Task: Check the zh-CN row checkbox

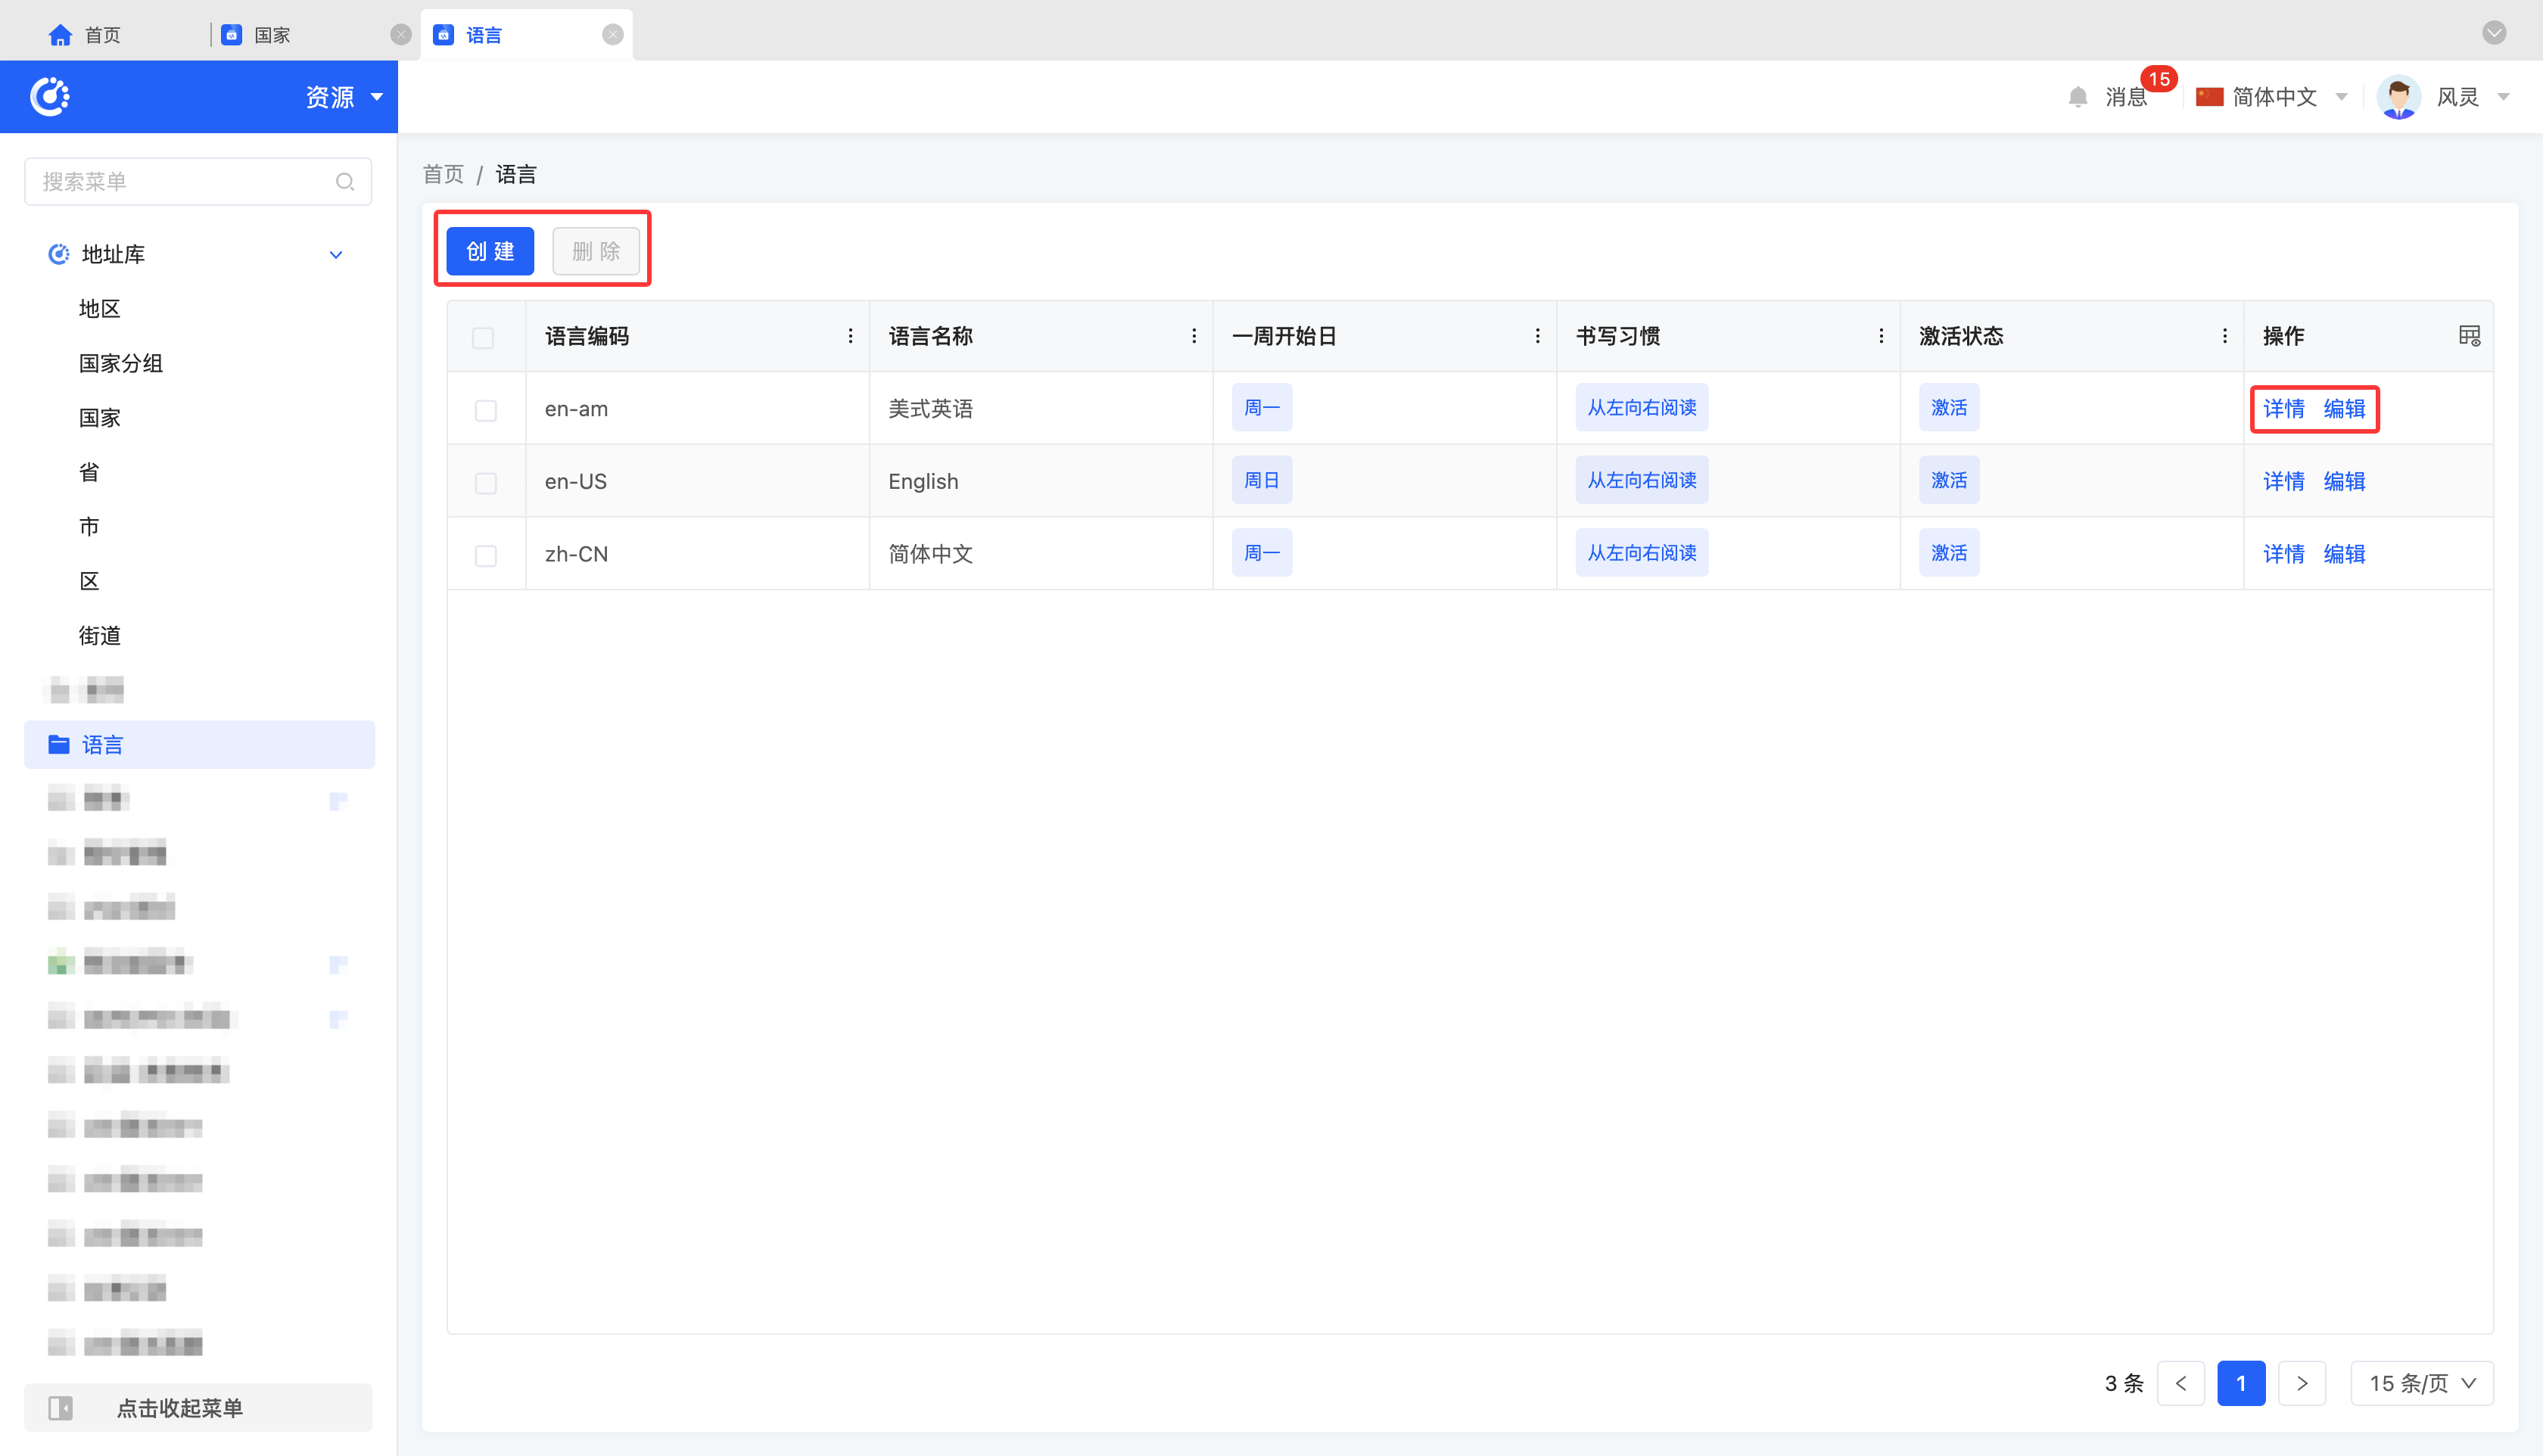Action: (x=486, y=555)
